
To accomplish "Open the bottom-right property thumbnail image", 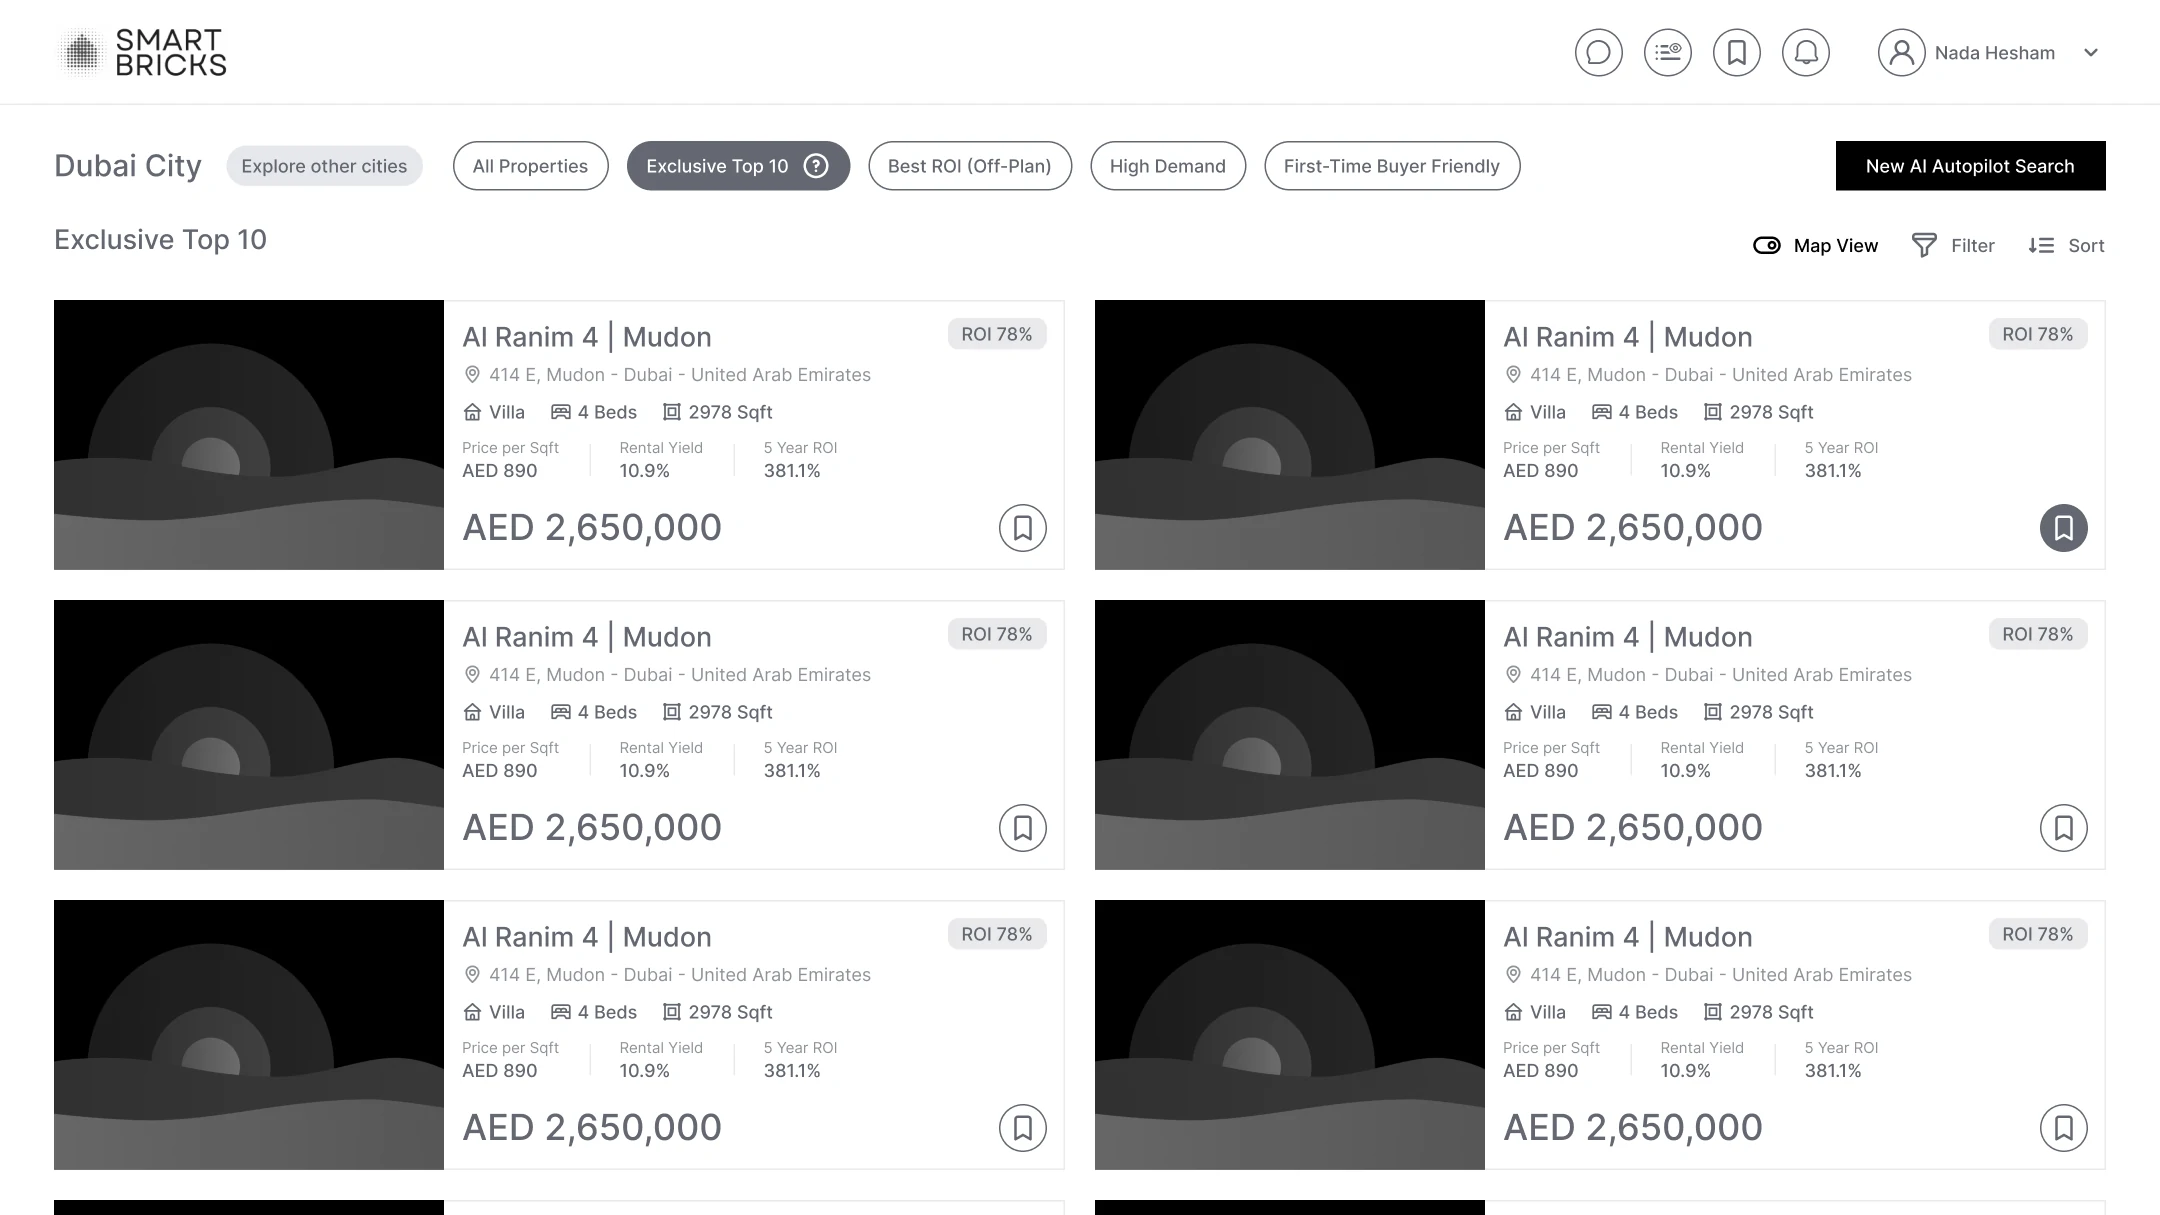I will 1290,1035.
